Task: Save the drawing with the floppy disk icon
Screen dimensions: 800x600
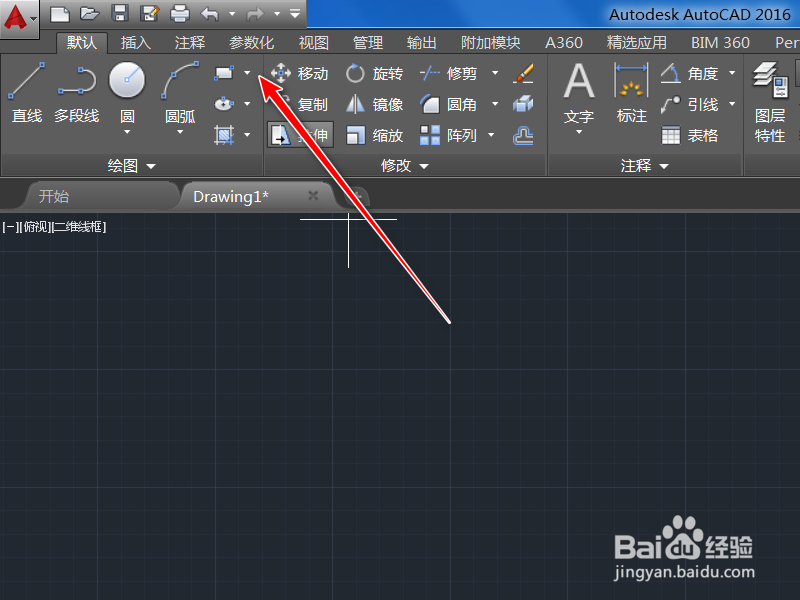Action: [120, 14]
